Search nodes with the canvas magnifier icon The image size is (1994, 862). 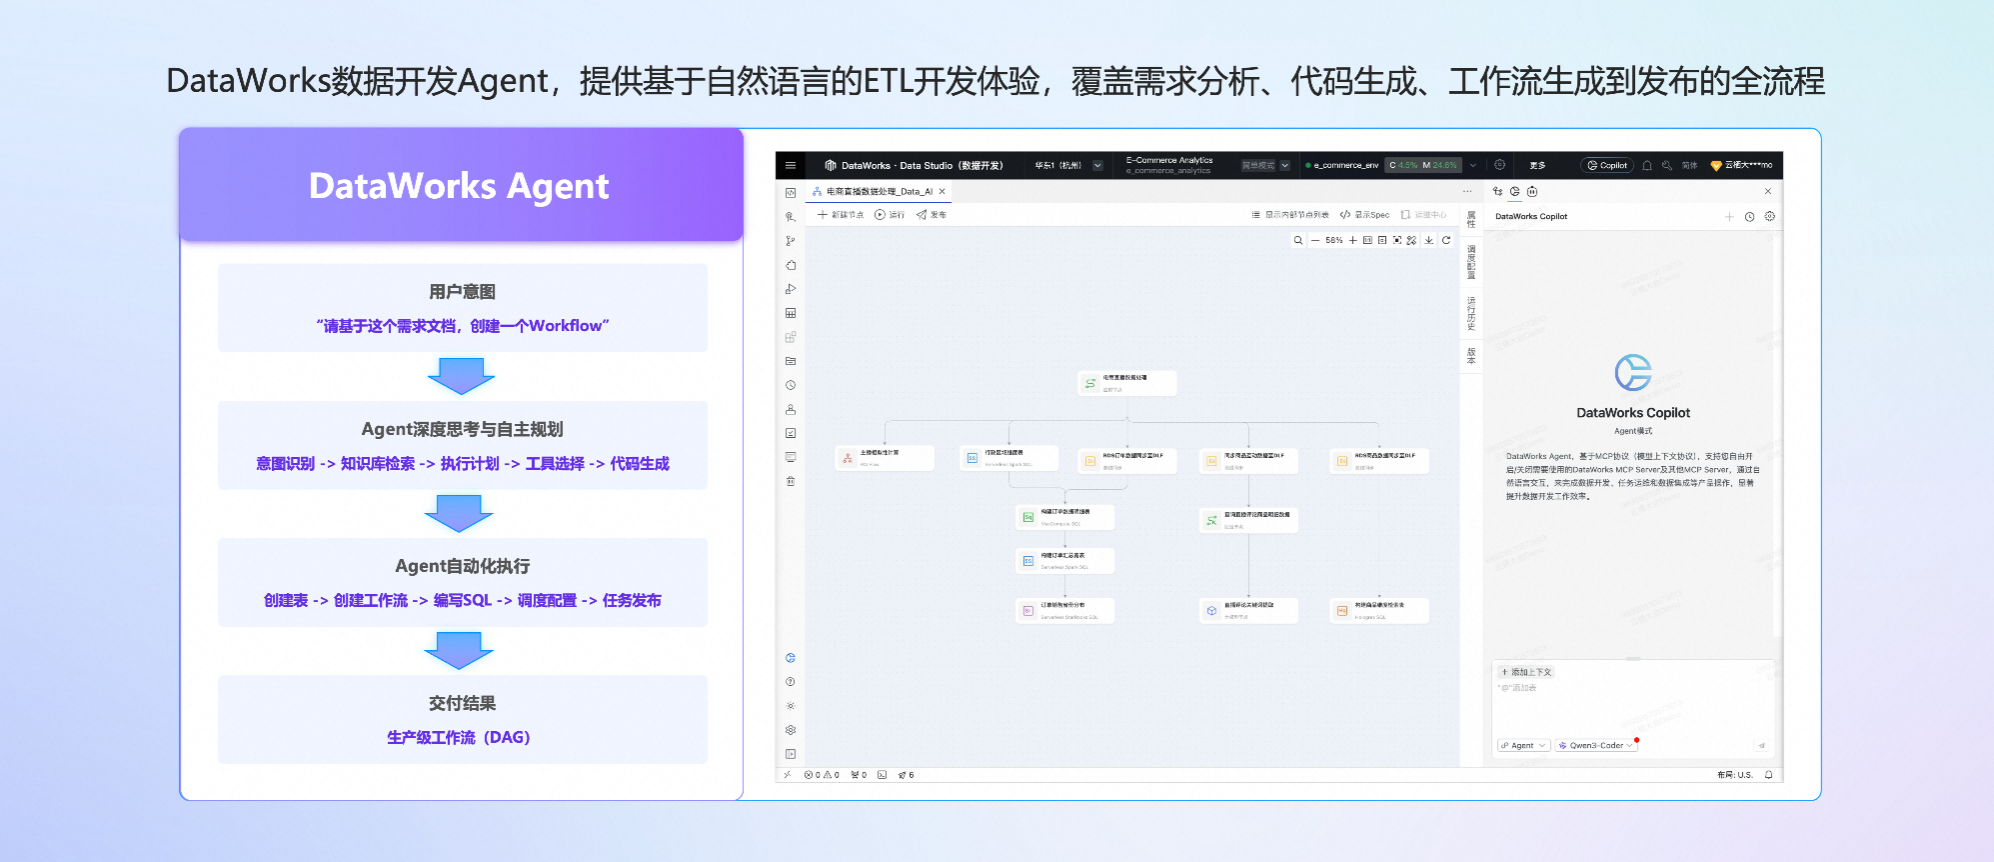point(1298,240)
